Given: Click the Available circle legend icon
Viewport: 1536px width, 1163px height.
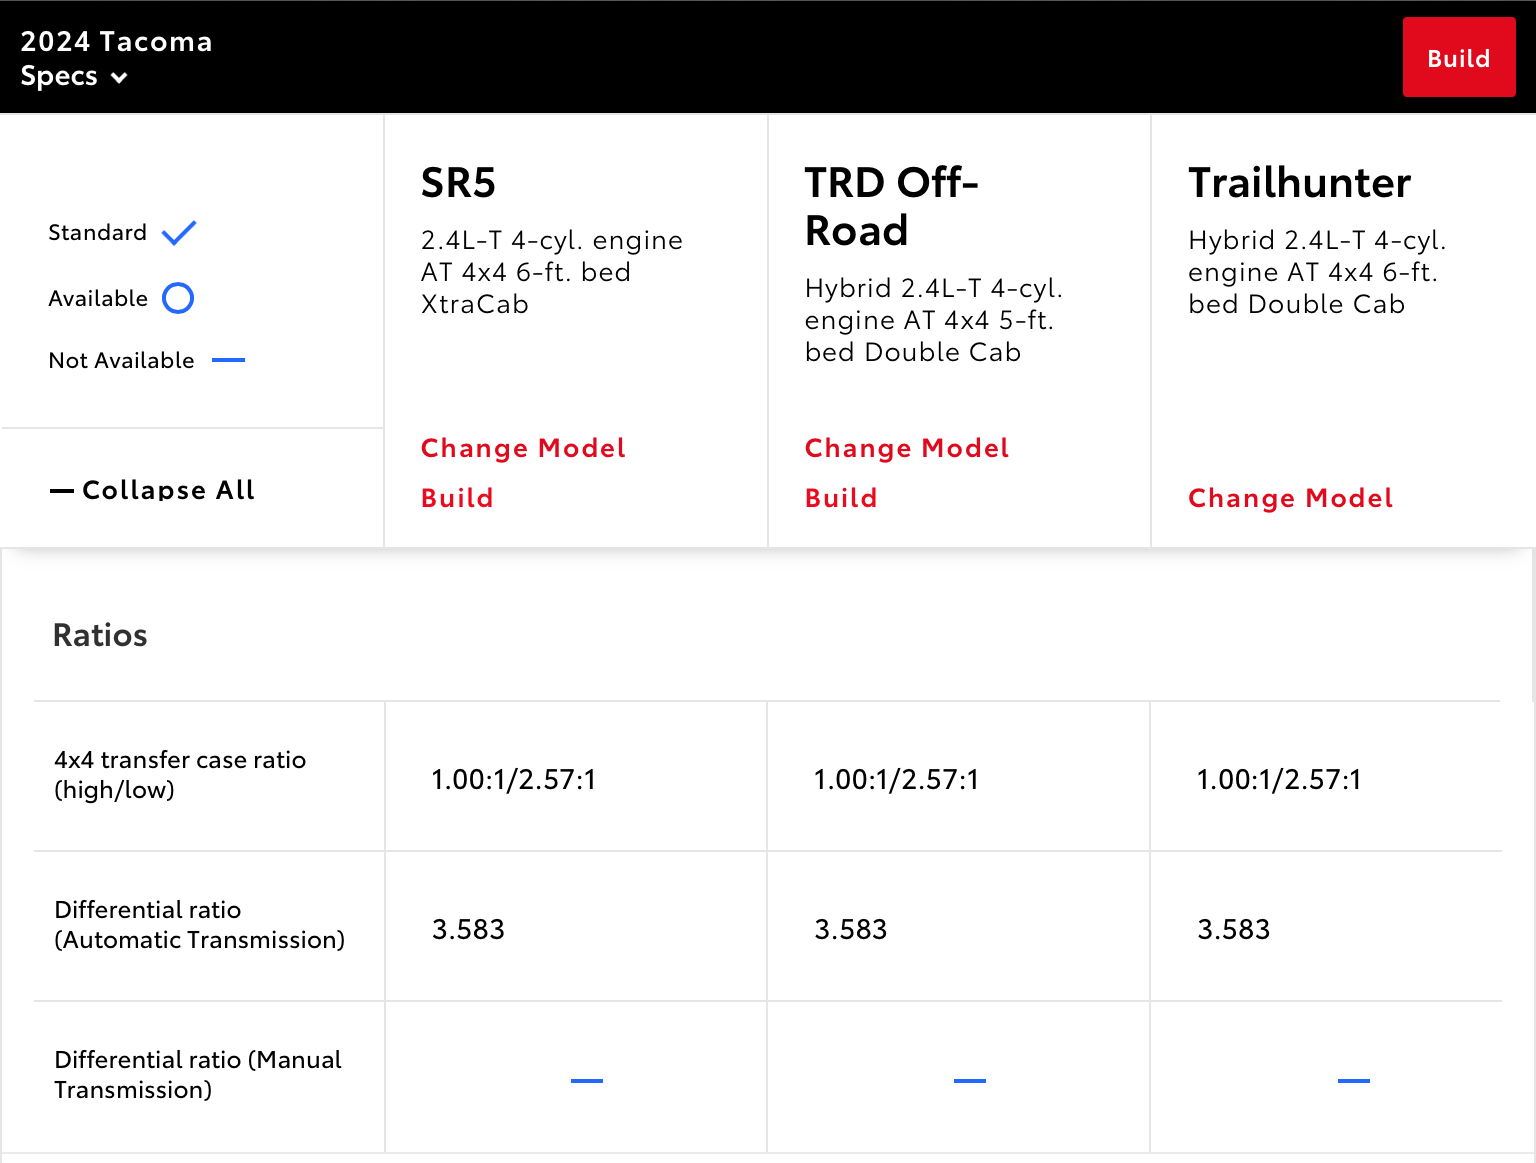Looking at the screenshot, I should pos(178,298).
